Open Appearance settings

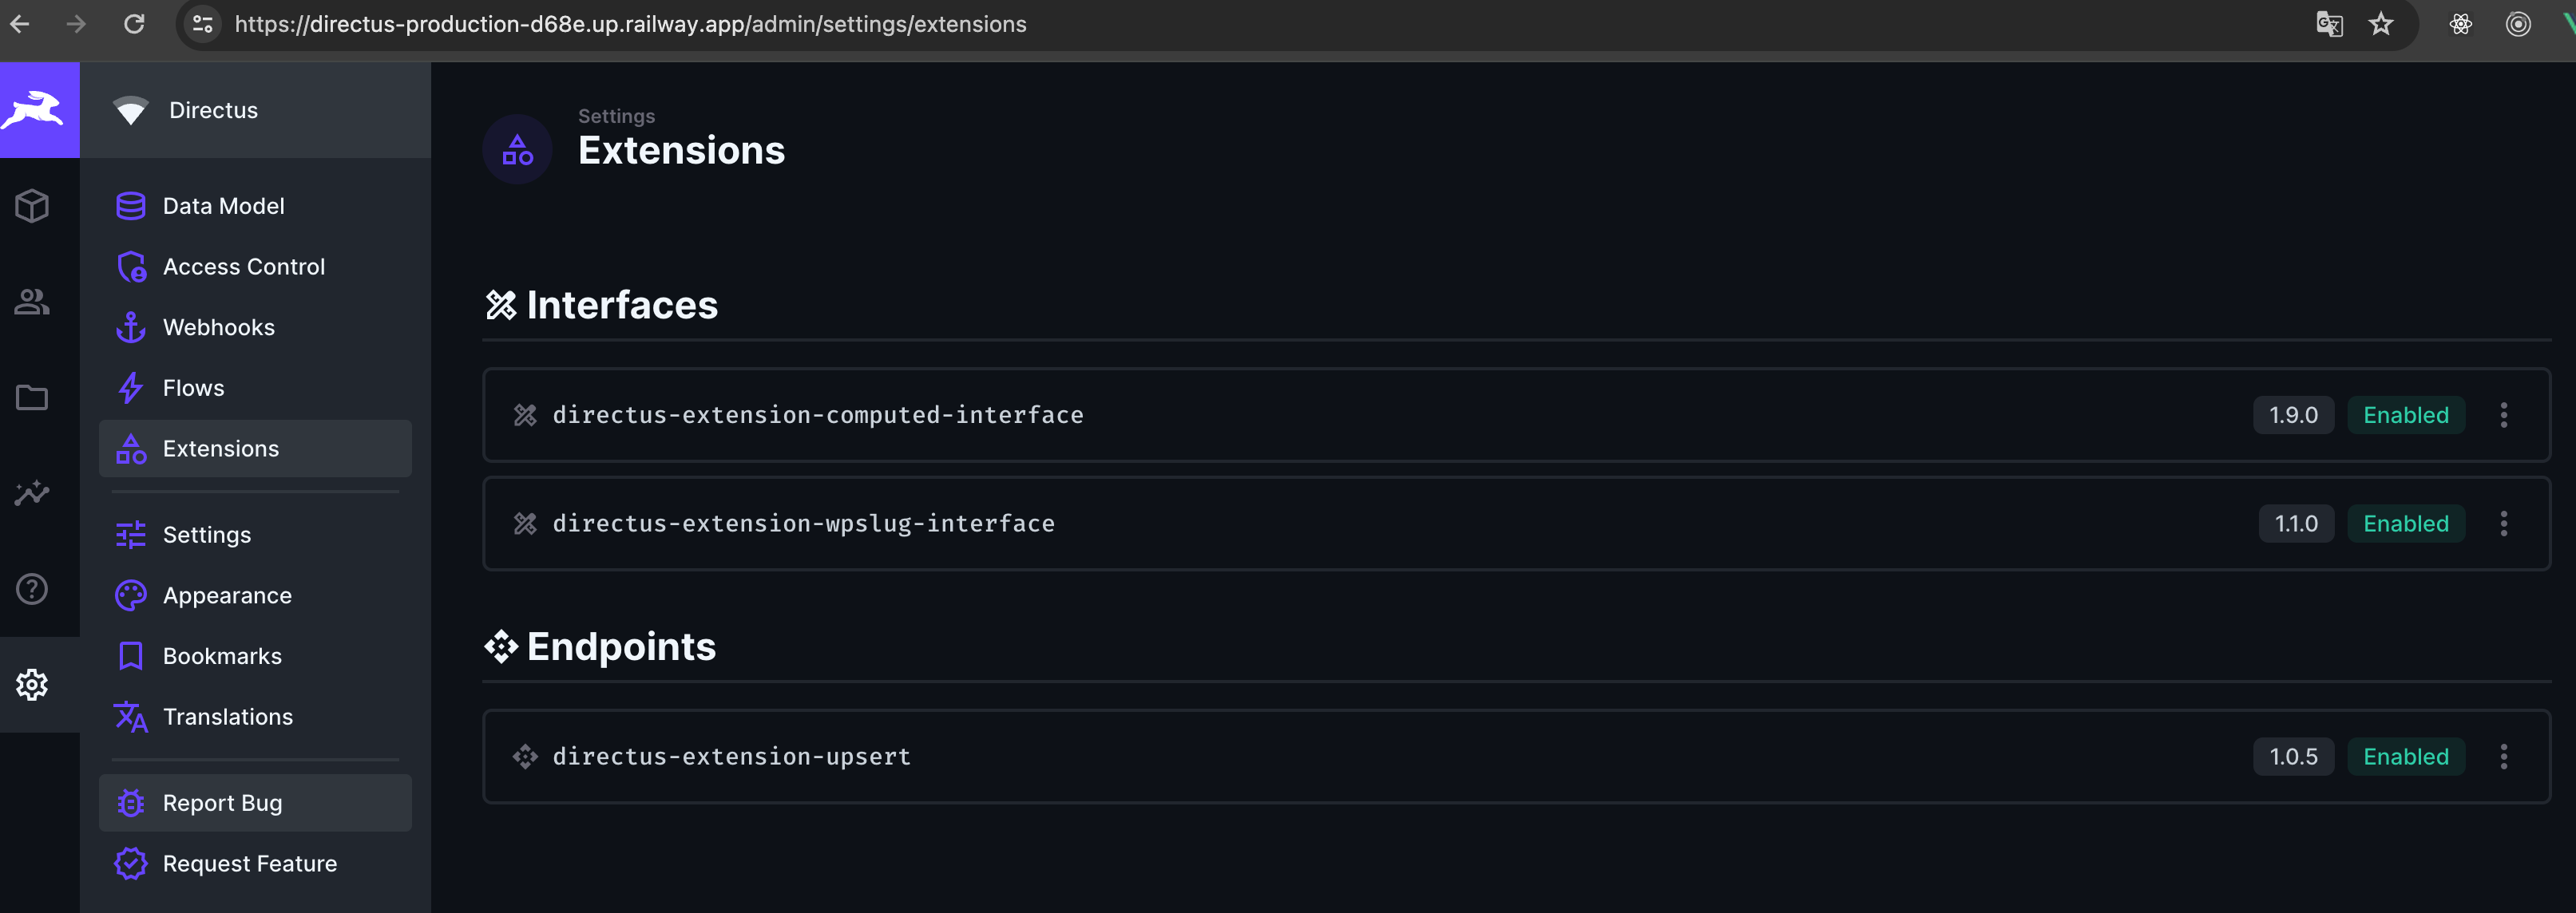(x=255, y=596)
